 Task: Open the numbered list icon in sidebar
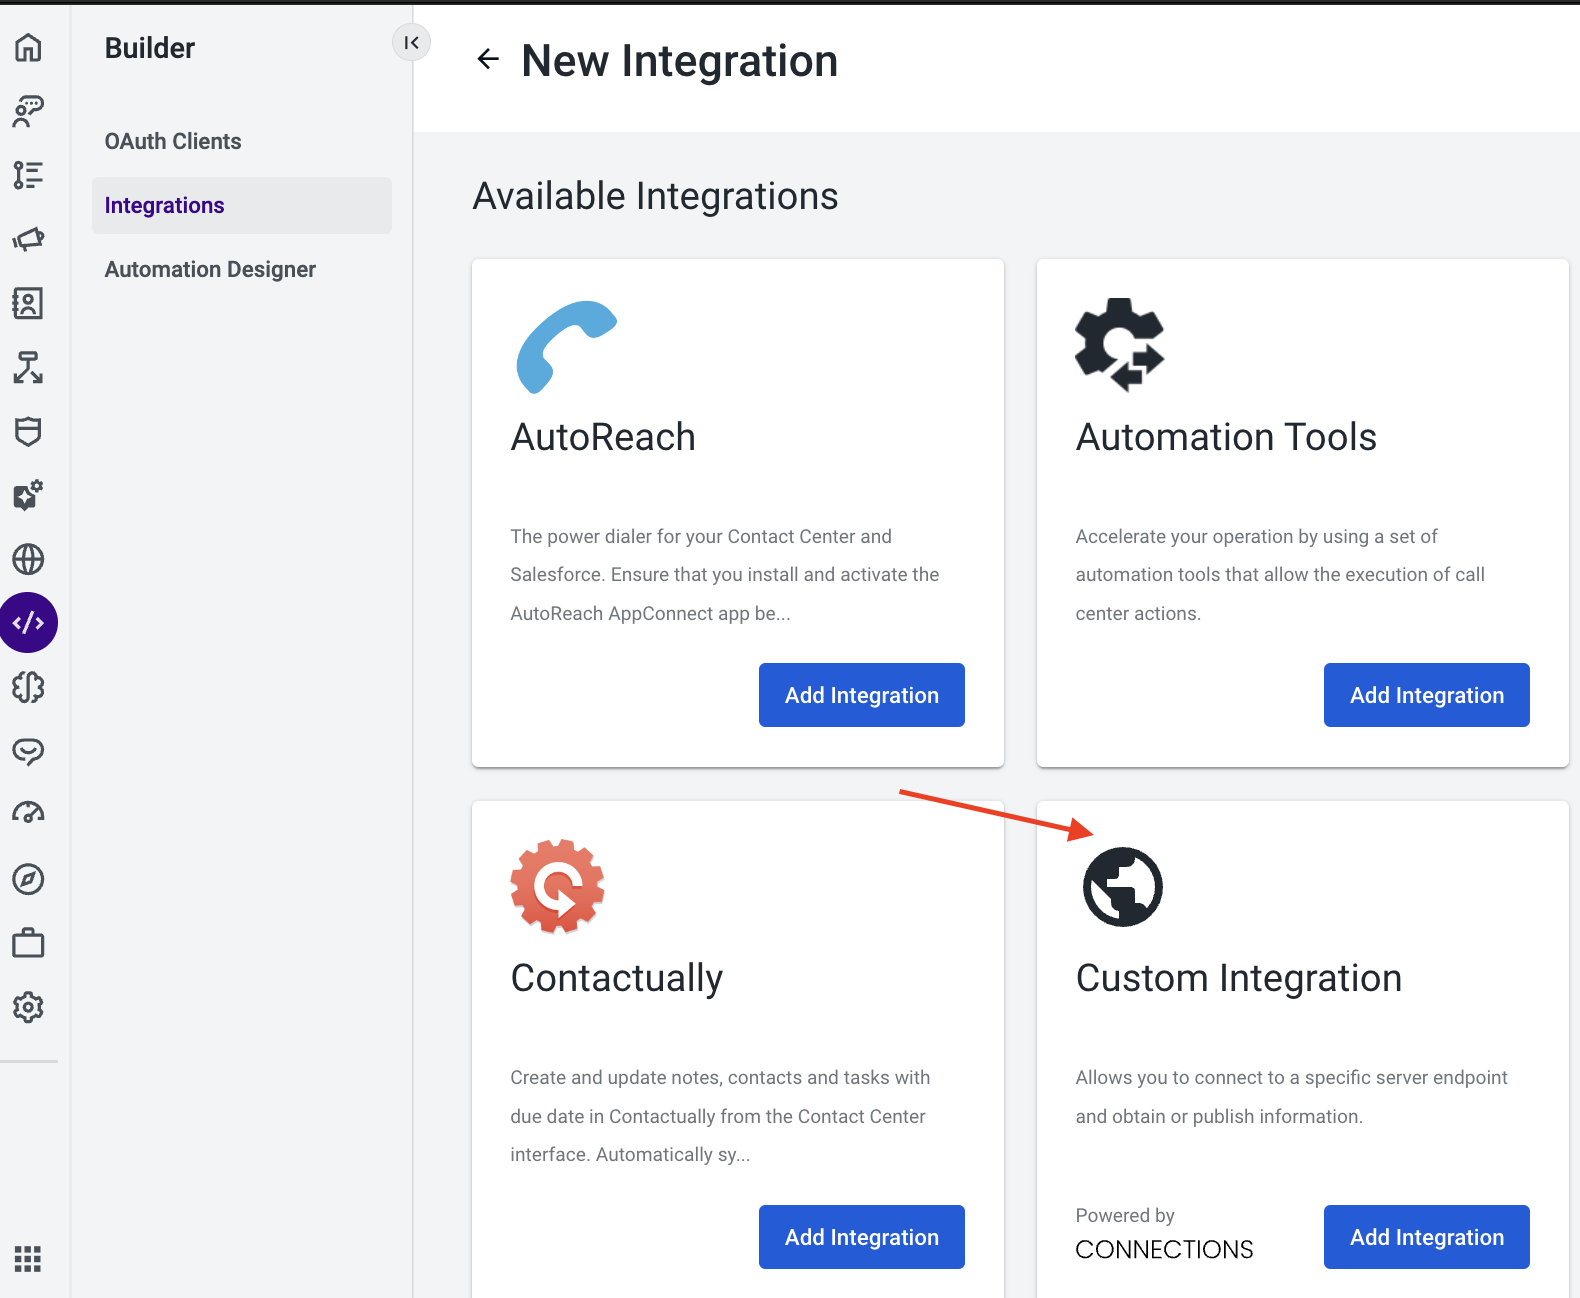pyautogui.click(x=28, y=175)
